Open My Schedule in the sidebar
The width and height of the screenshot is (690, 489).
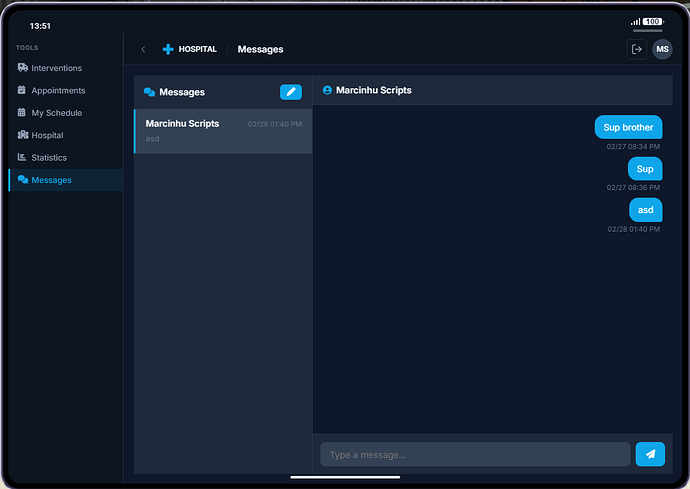[56, 113]
